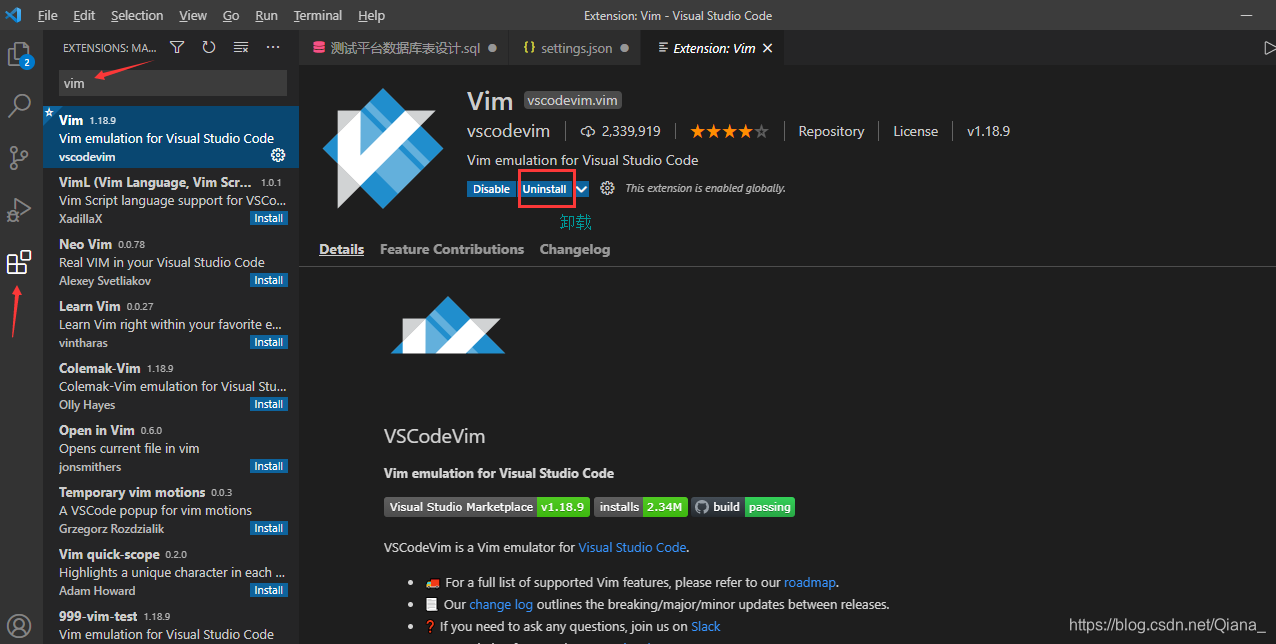Open the Visual Studio Code link

coord(632,547)
